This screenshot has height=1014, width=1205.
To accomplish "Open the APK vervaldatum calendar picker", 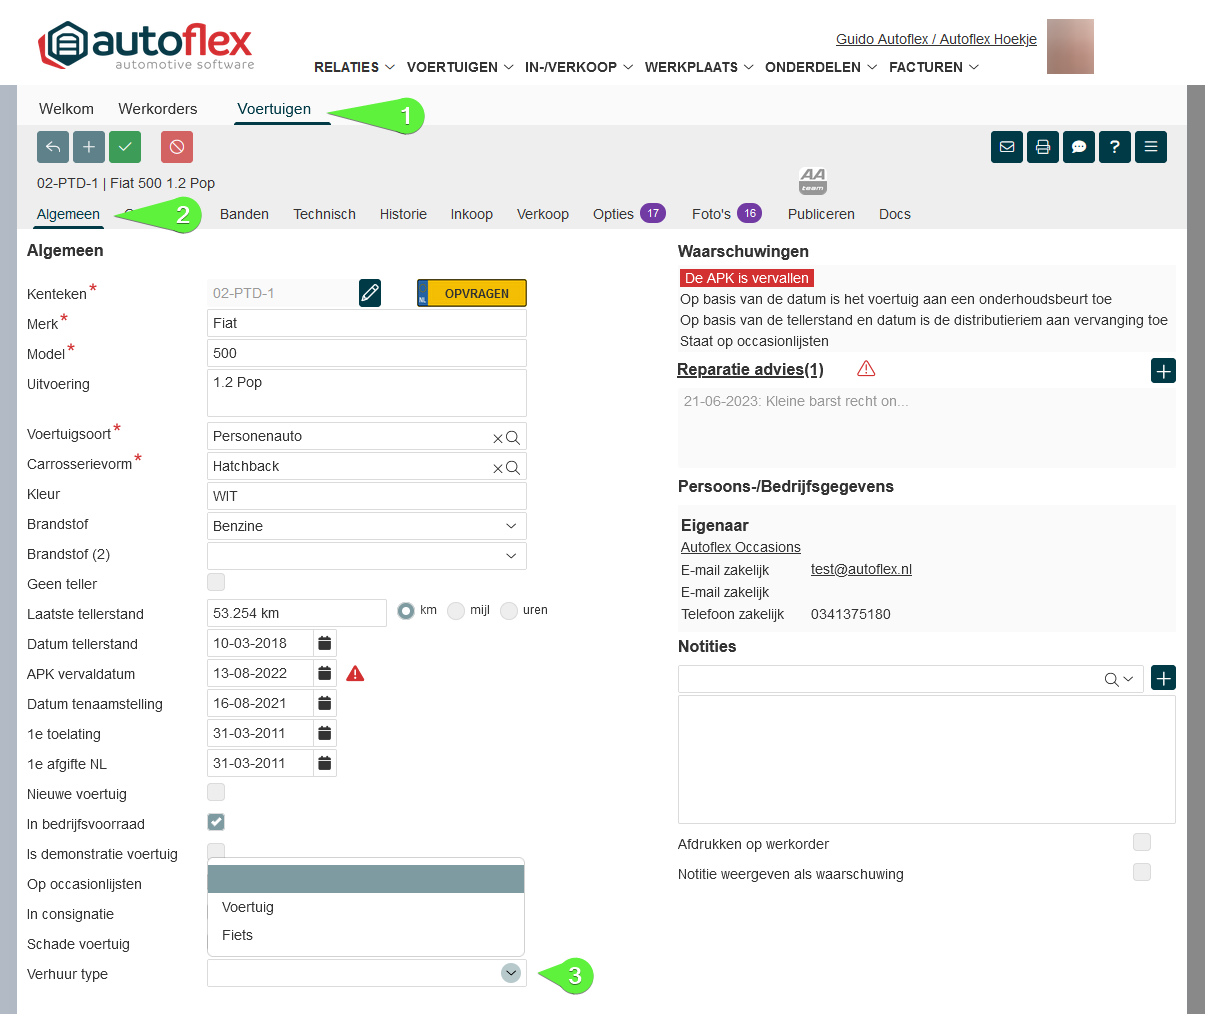I will pyautogui.click(x=325, y=673).
